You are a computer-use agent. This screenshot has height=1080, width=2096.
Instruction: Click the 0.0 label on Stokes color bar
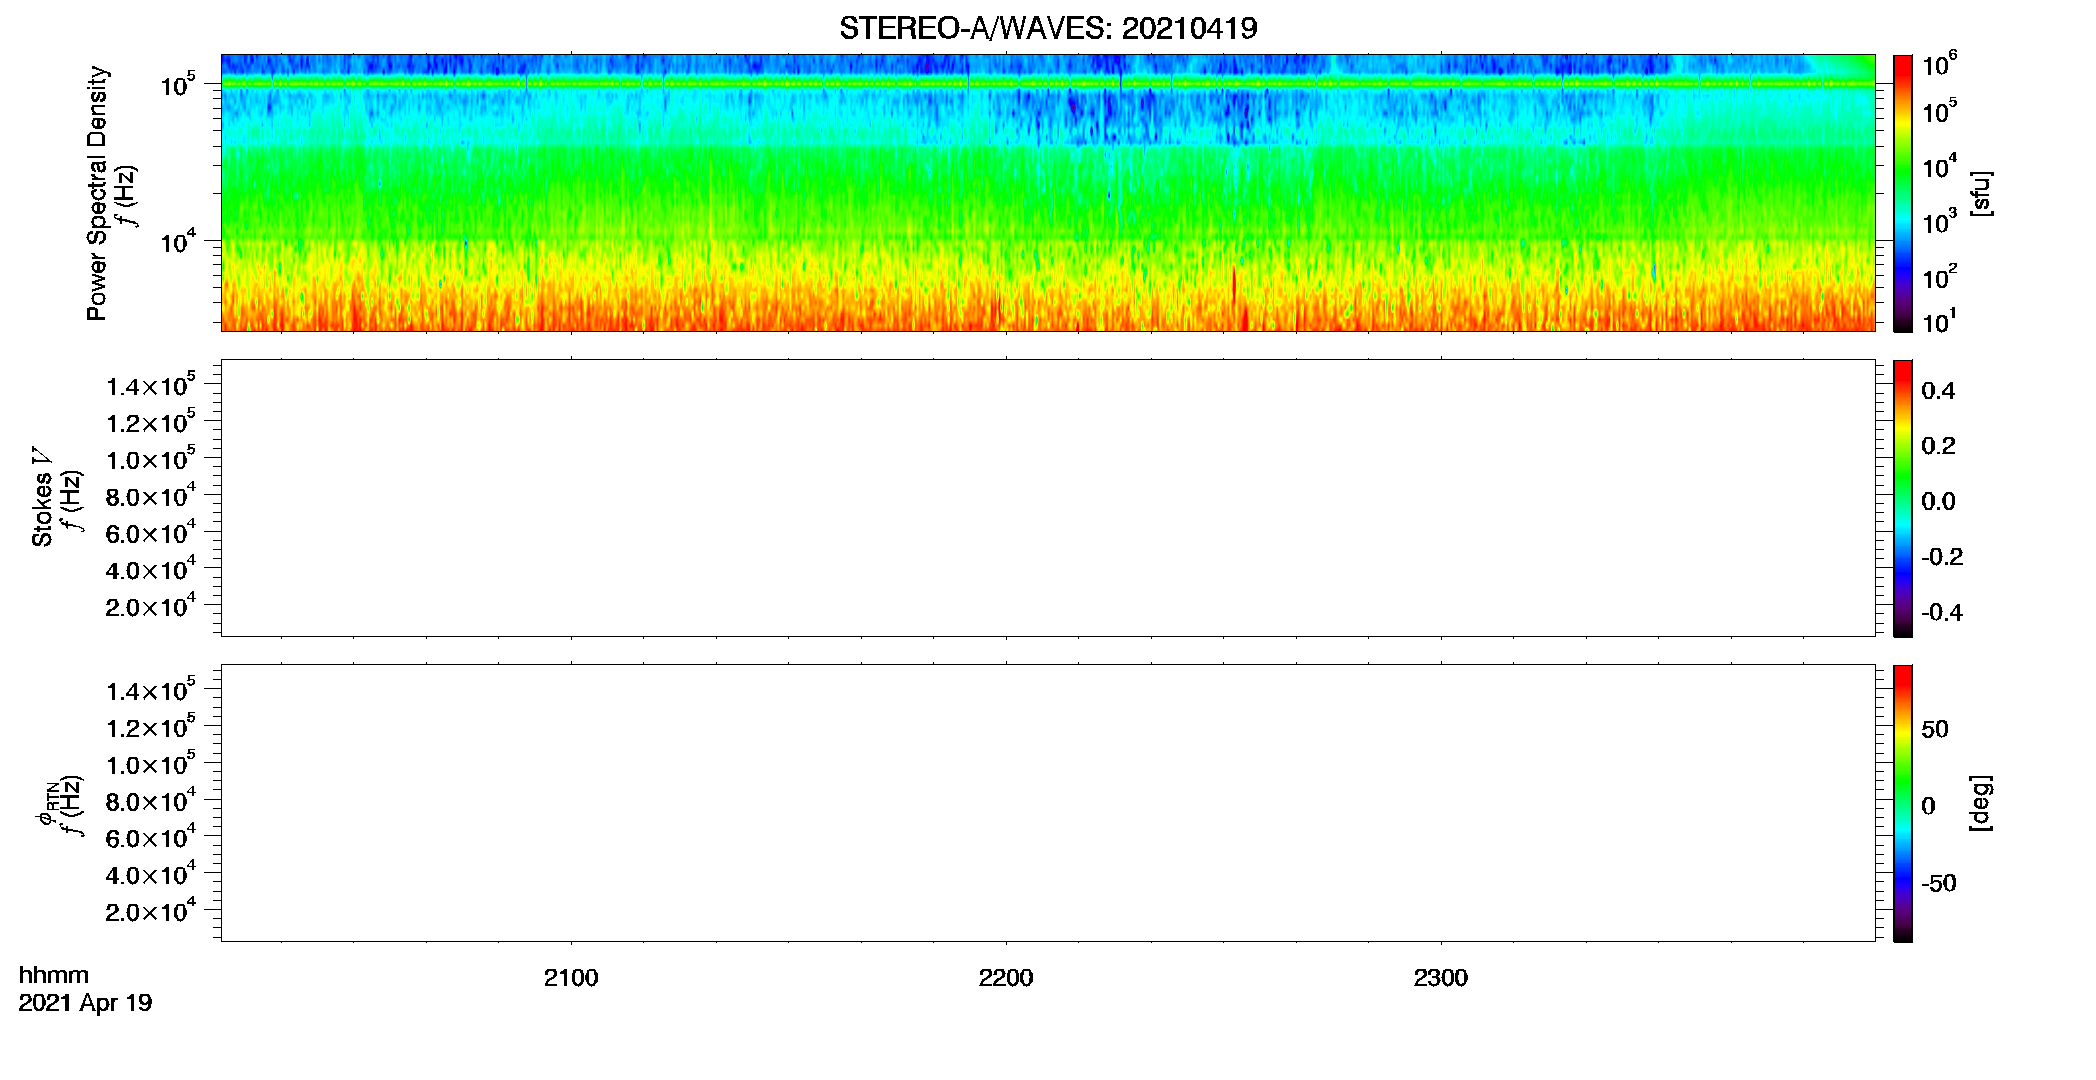pos(1938,501)
